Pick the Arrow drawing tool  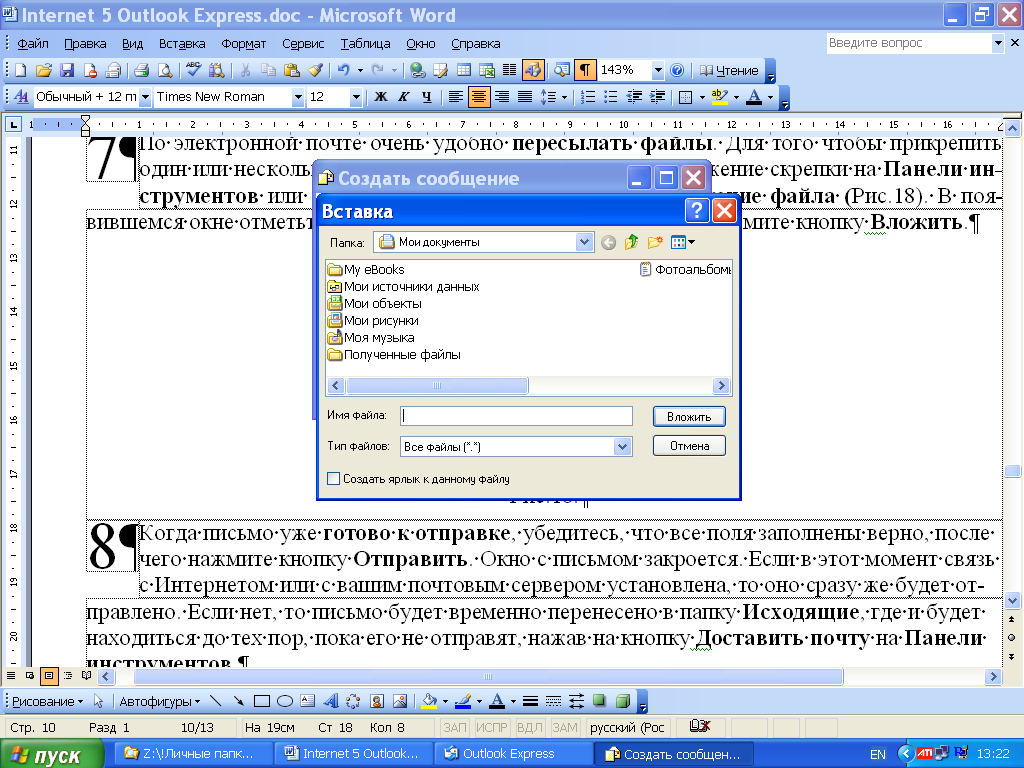coord(239,701)
